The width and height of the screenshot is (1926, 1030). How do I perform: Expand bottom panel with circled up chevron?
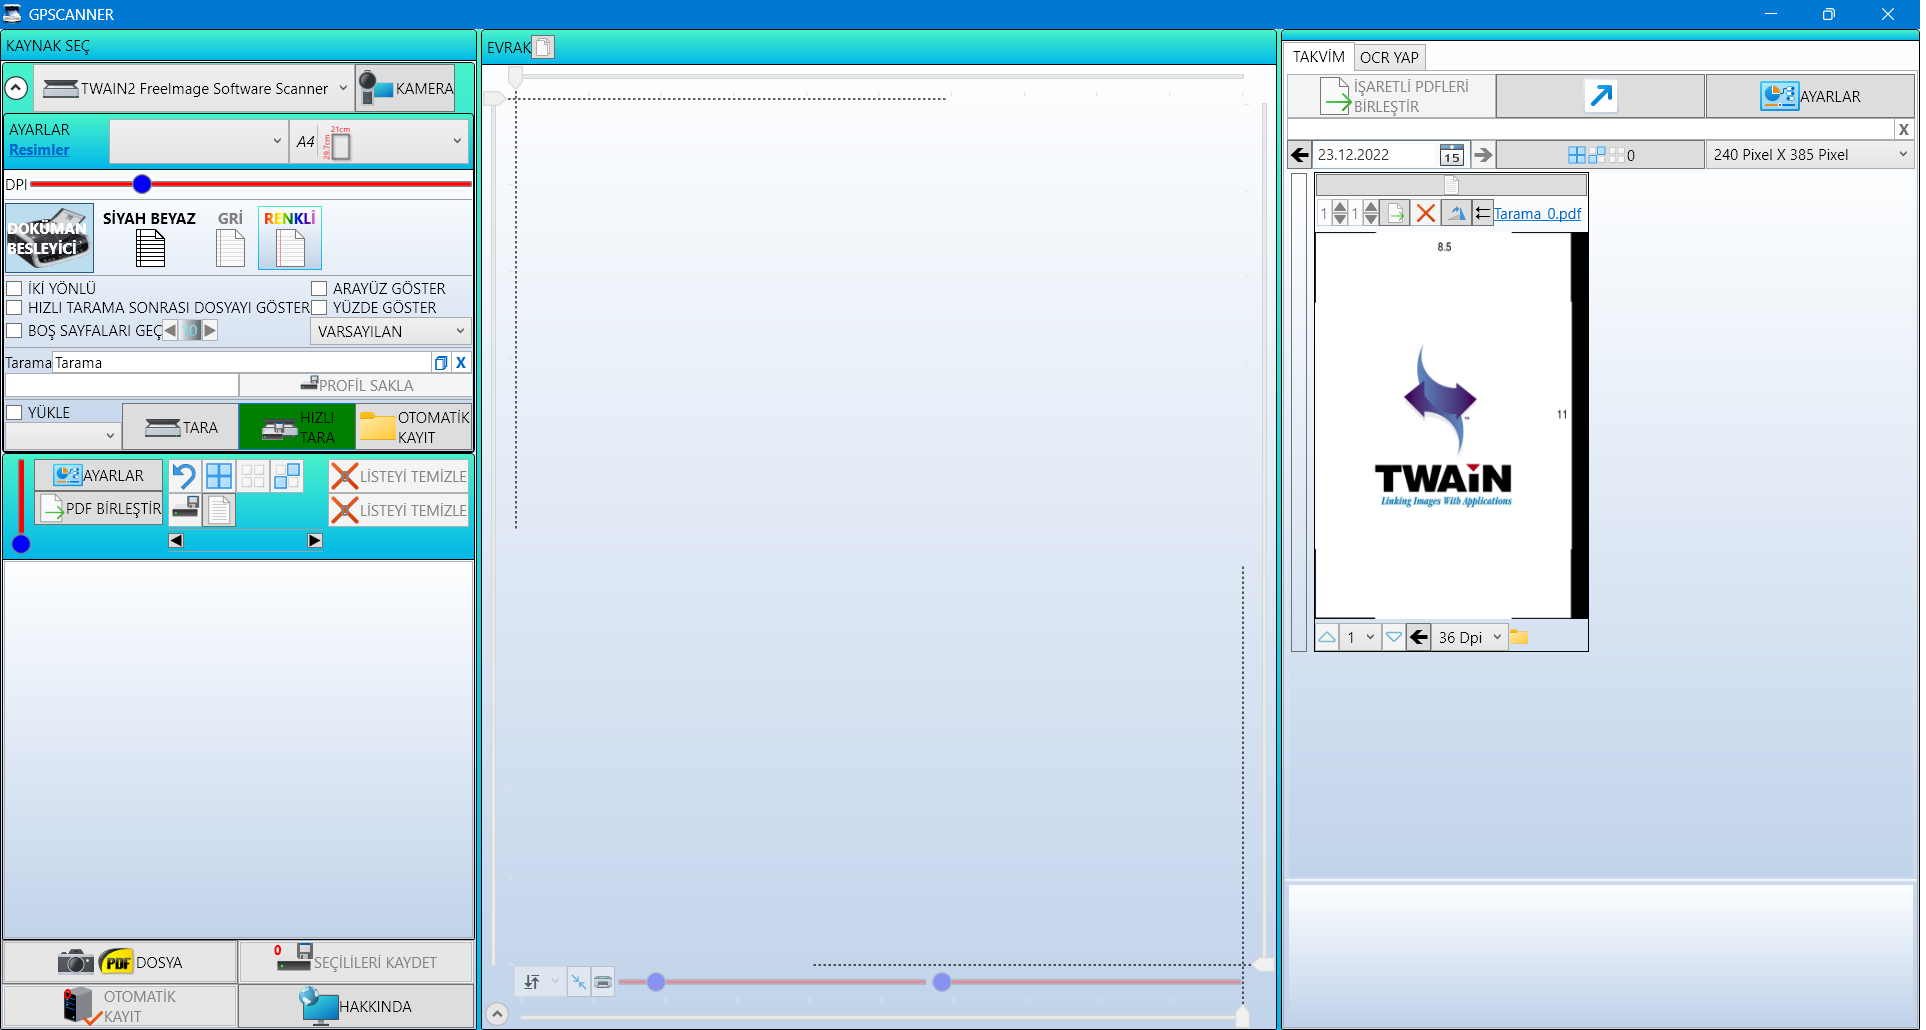pyautogui.click(x=497, y=1014)
